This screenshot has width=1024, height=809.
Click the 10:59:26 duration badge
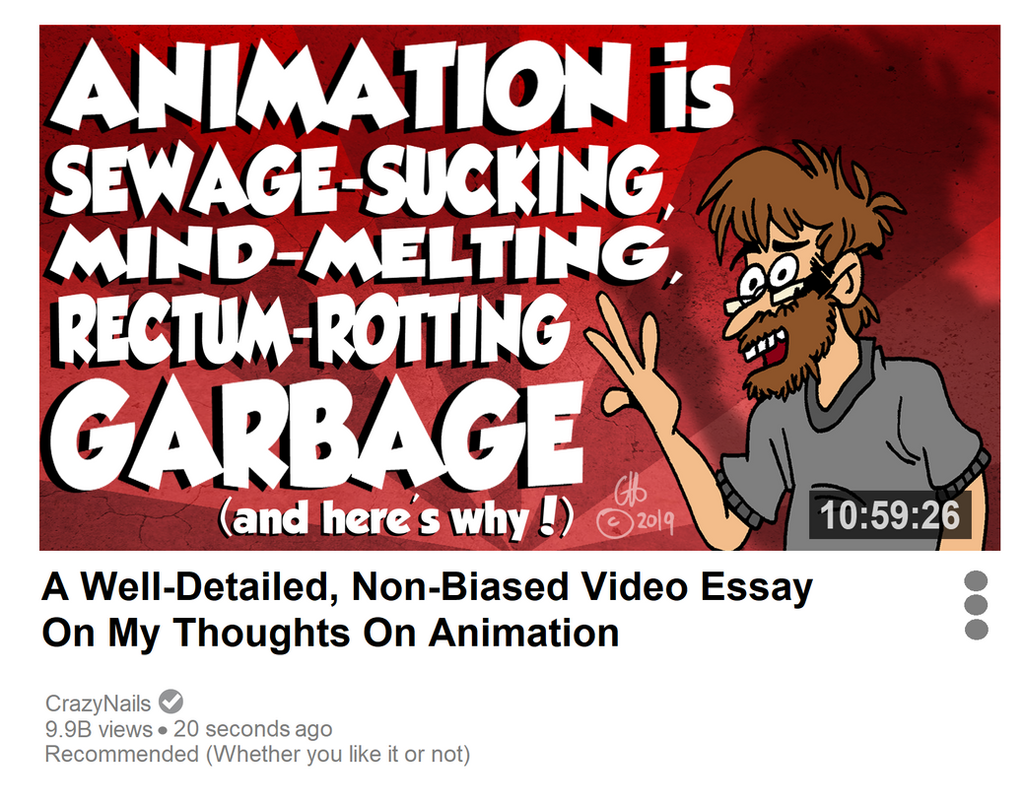tap(889, 515)
